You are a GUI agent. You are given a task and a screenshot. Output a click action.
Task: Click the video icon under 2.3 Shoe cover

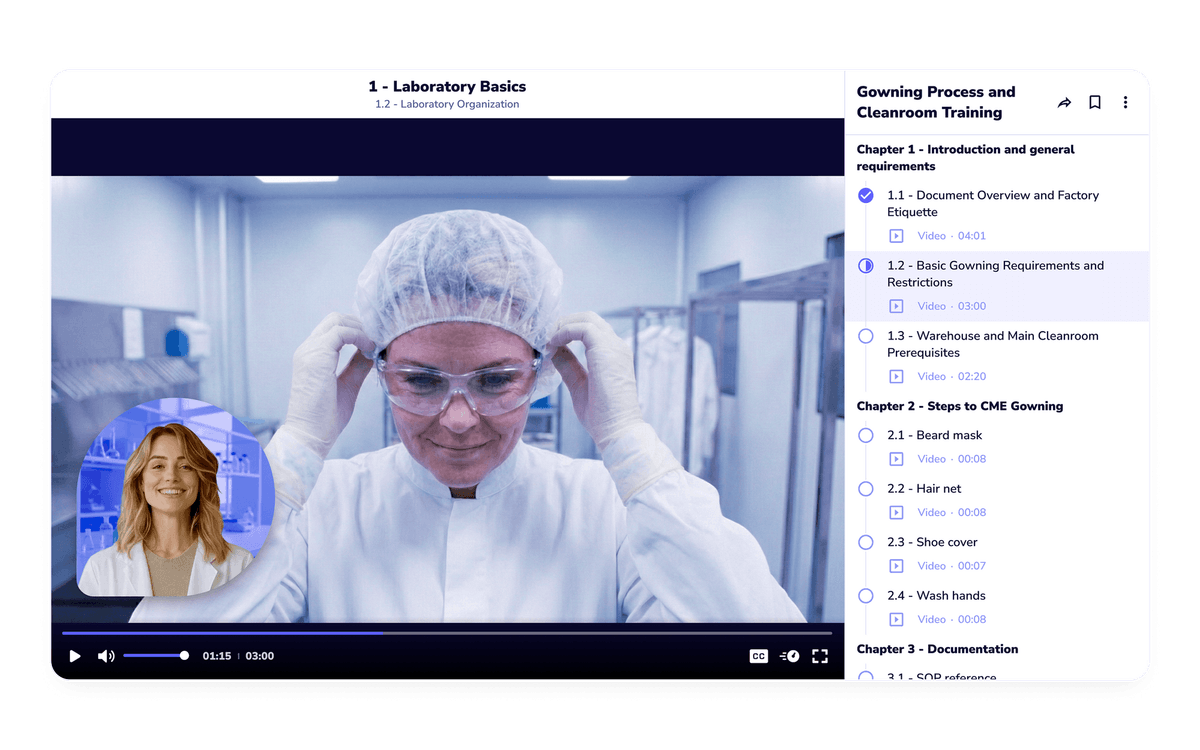pyautogui.click(x=896, y=566)
